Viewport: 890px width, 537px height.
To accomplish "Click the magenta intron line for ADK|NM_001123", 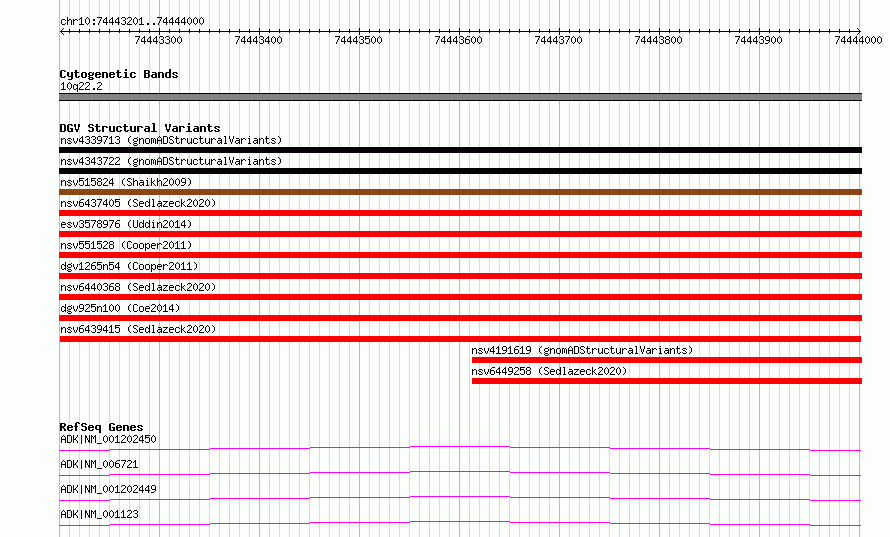I will tap(460, 523).
